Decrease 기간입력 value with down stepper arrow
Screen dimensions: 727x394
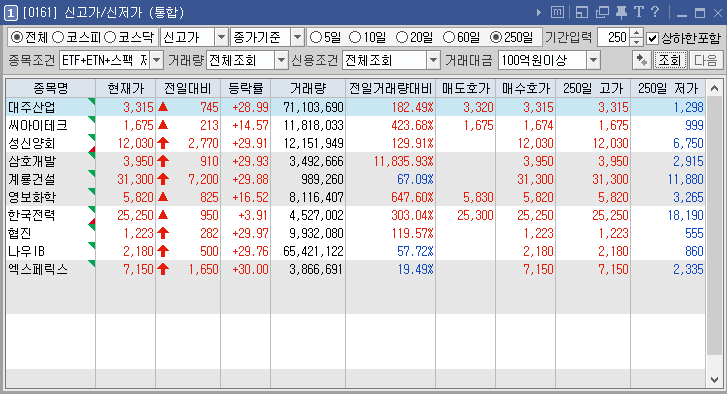click(637, 42)
